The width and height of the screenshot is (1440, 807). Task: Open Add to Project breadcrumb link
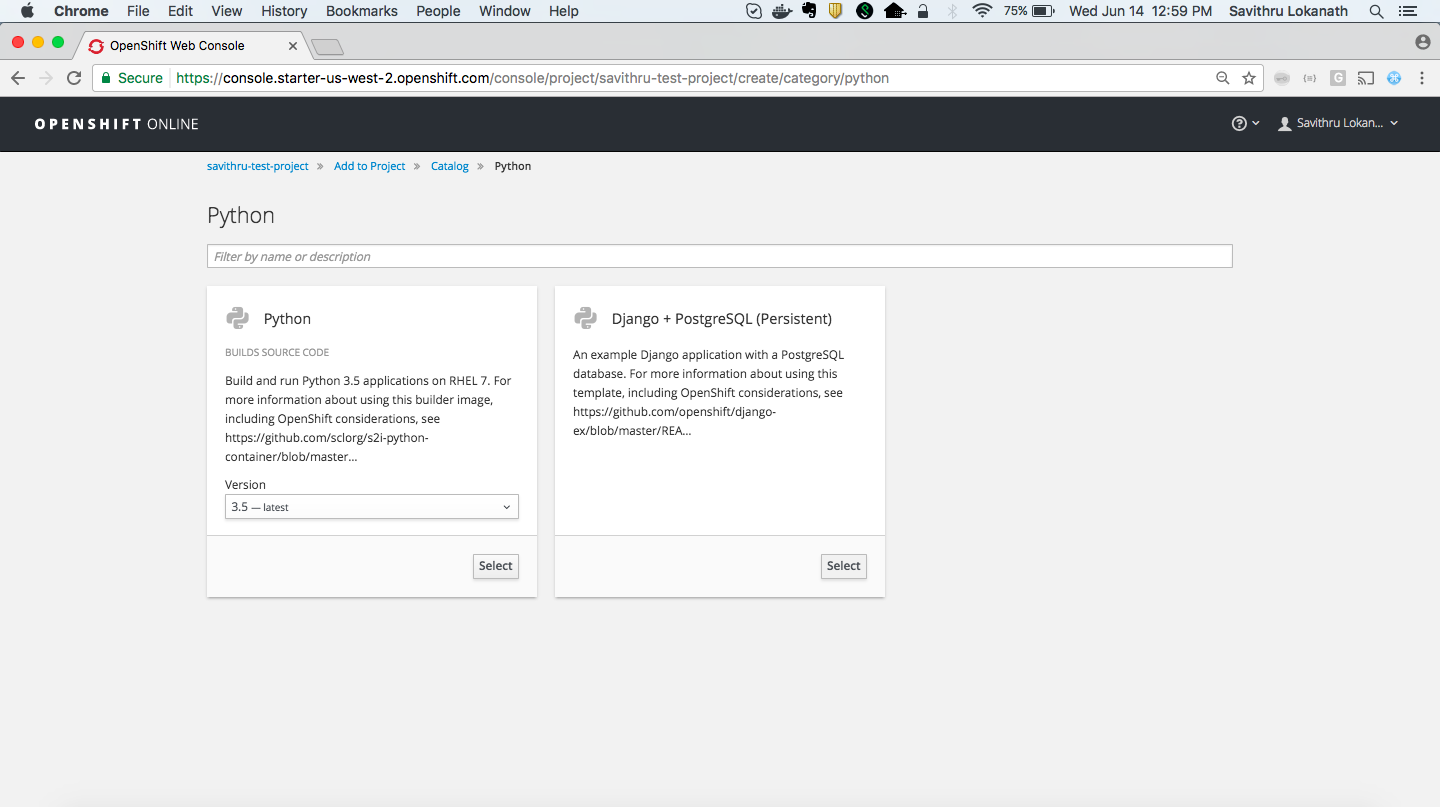click(x=370, y=166)
